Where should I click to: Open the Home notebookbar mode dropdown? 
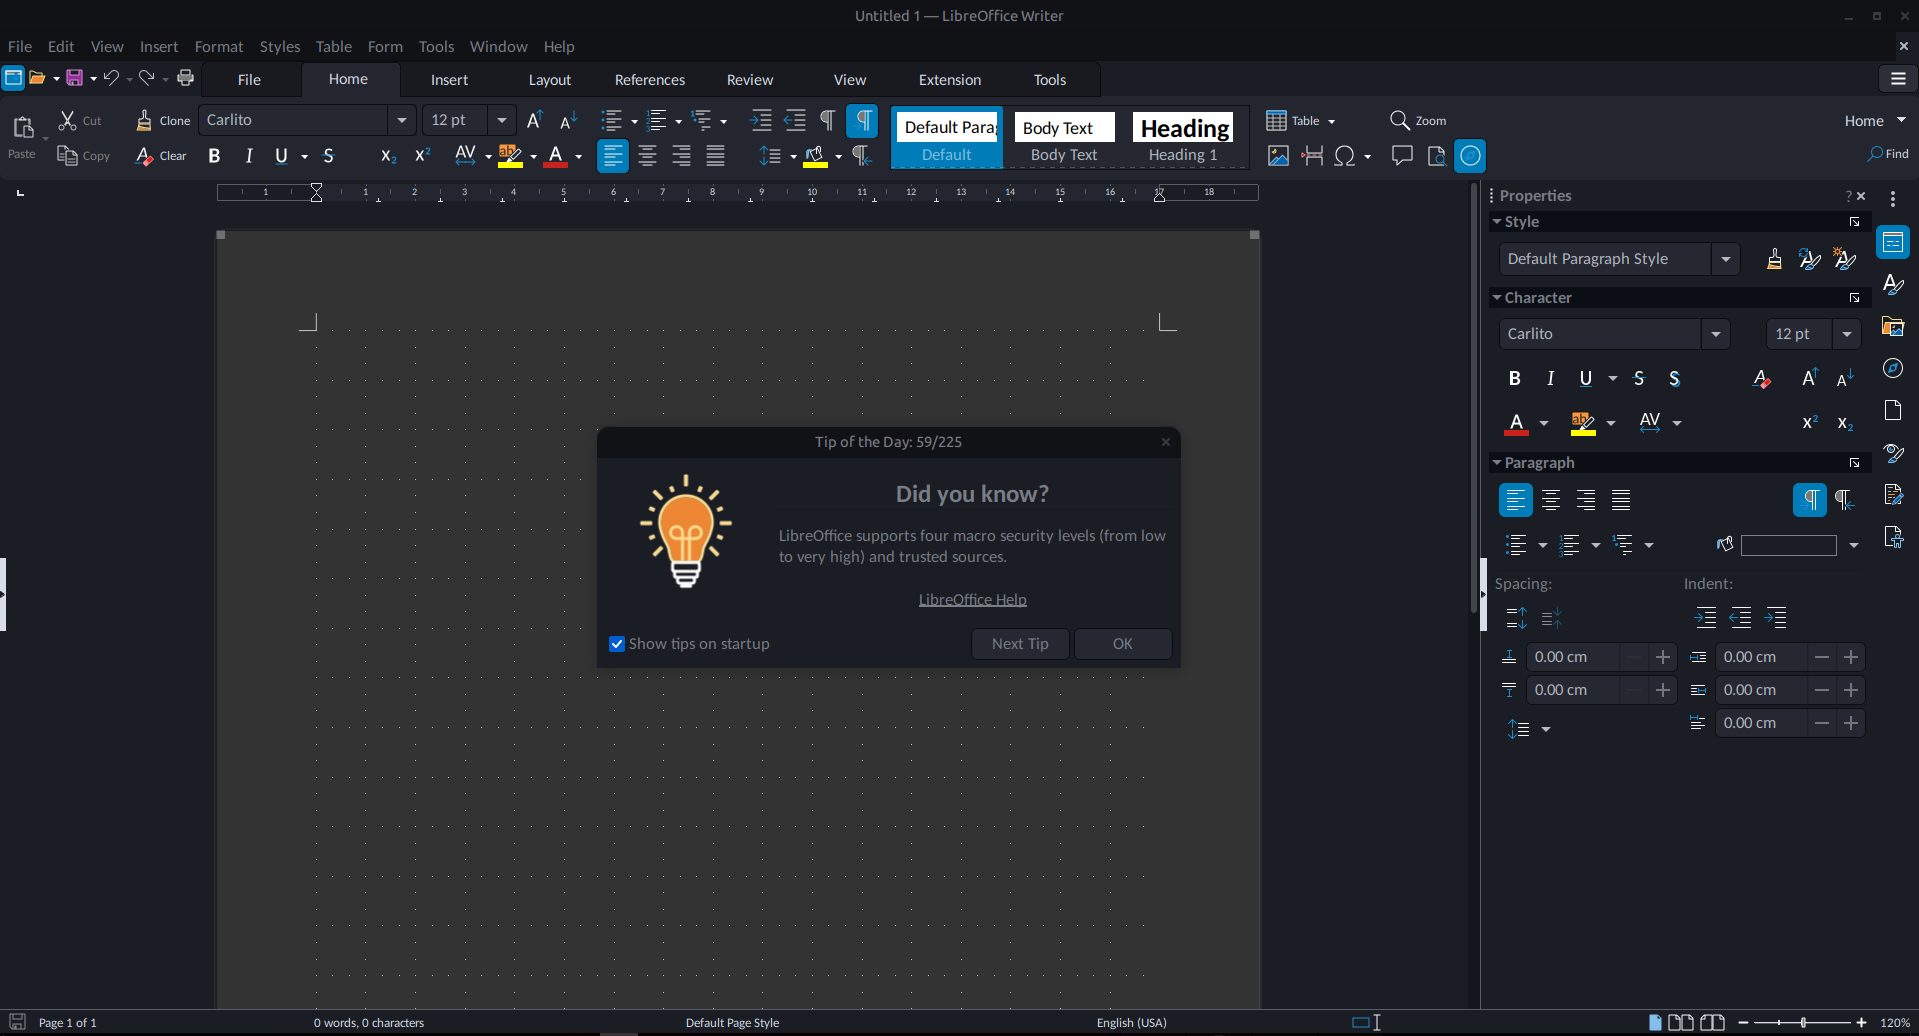tap(1875, 120)
